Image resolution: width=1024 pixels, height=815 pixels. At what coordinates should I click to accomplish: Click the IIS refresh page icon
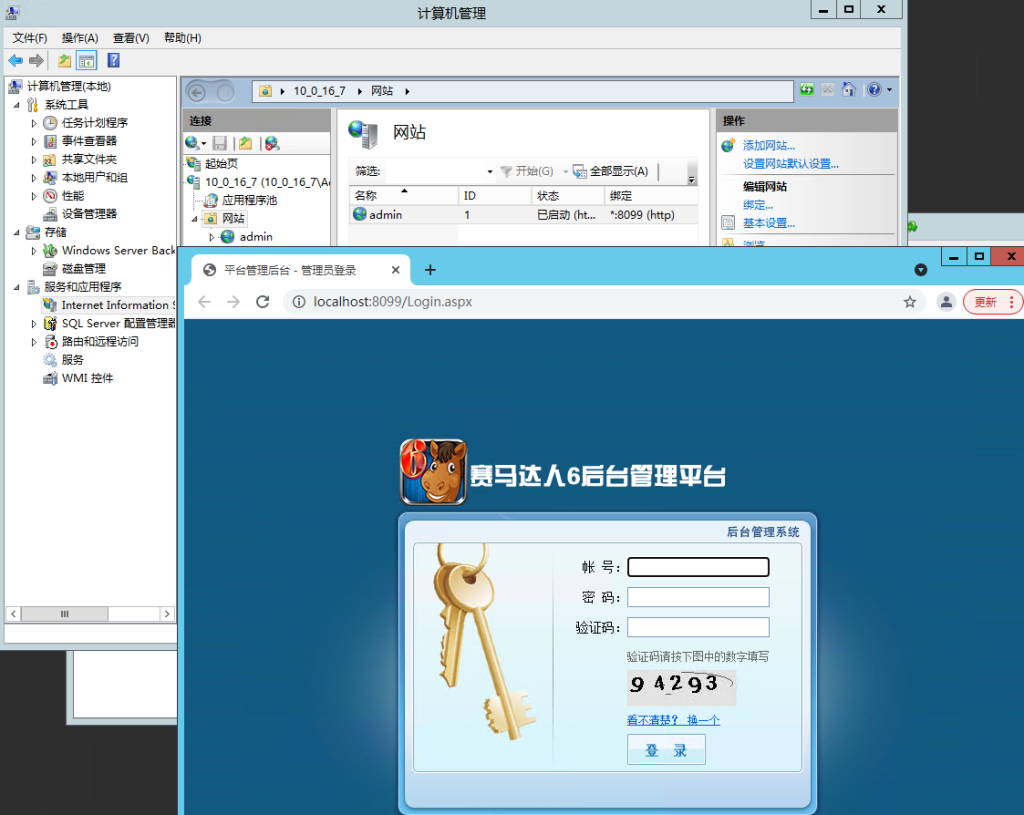tap(807, 90)
